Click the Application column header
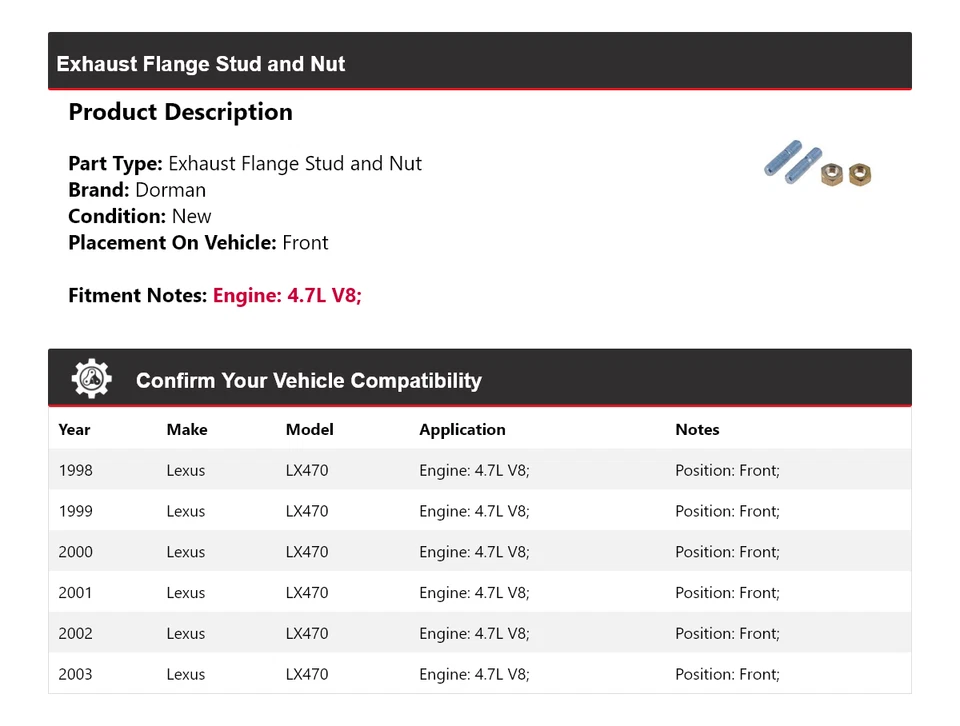 462,429
